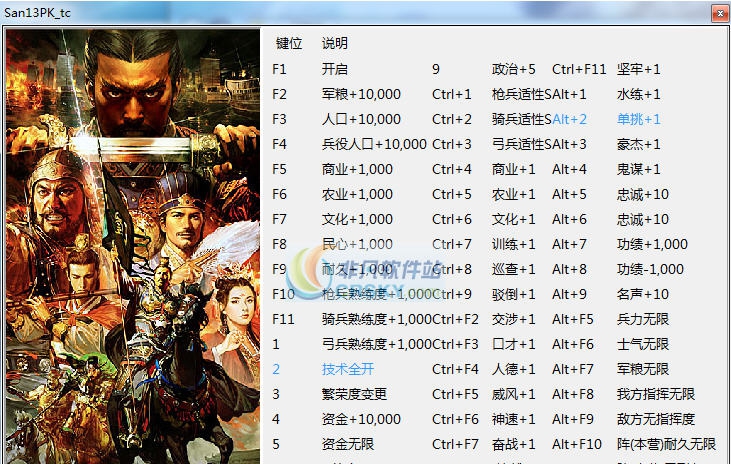Click '忠诚+10' beside Alt+6
The height and width of the screenshot is (464, 731).
point(642,219)
